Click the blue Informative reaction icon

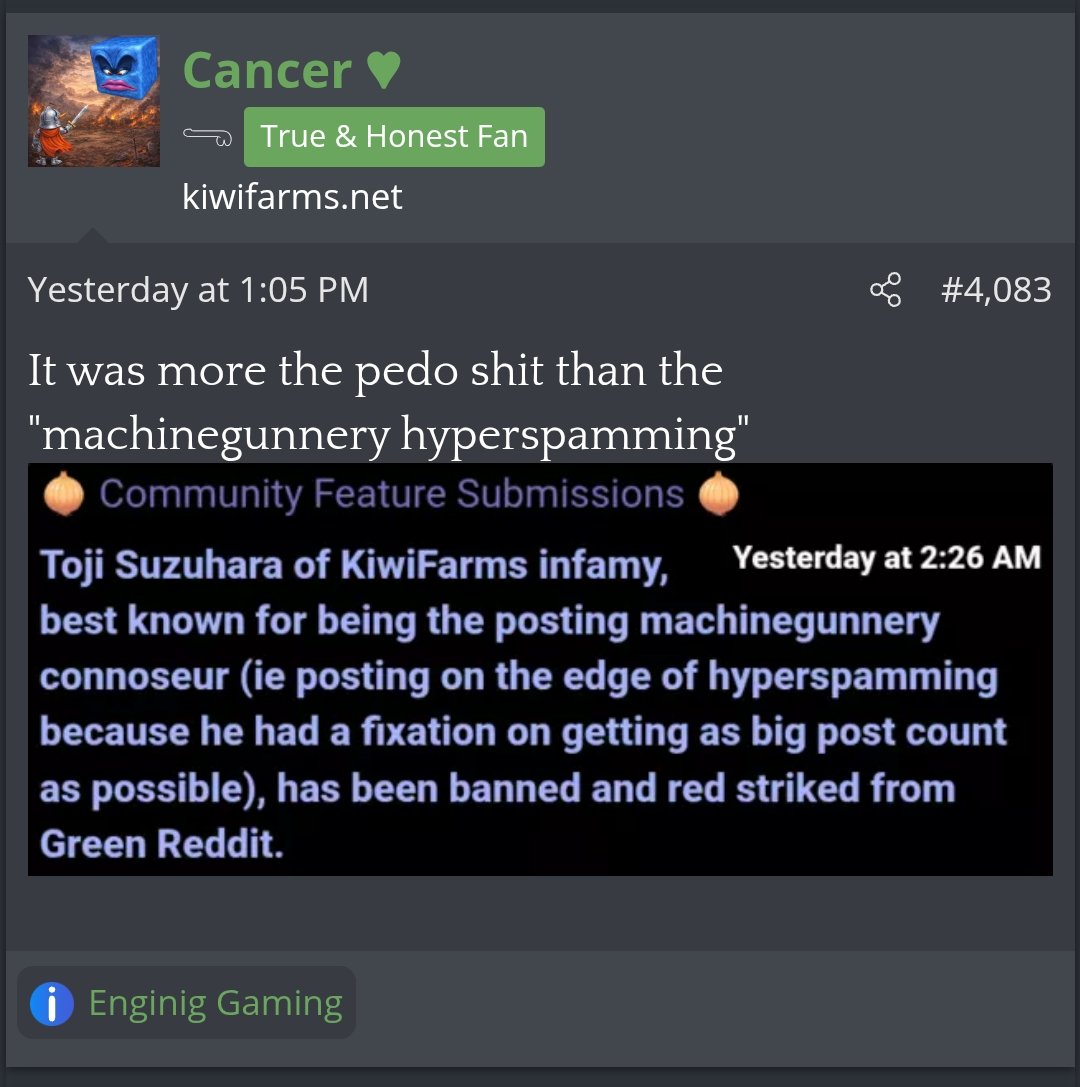[x=51, y=1003]
